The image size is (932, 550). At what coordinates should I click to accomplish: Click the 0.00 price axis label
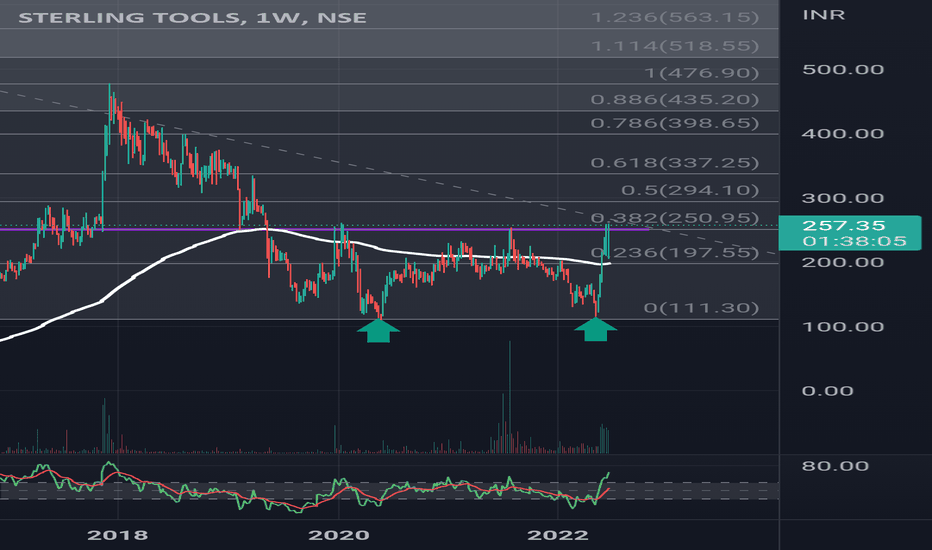[827, 391]
